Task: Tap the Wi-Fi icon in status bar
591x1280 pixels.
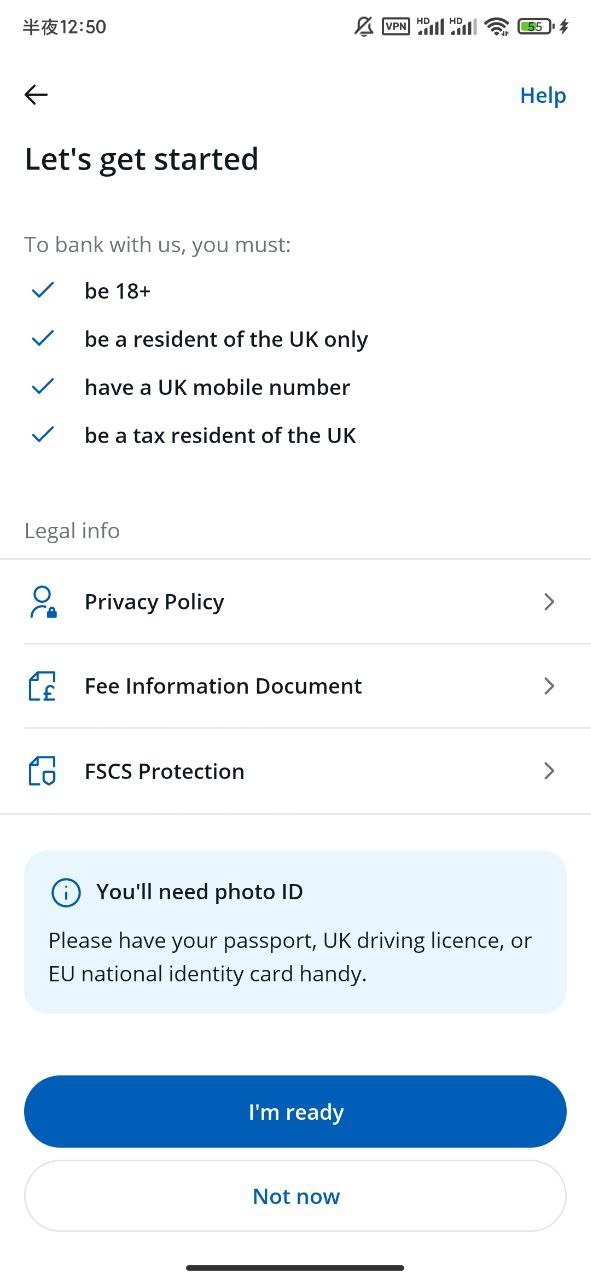Action: [x=497, y=27]
